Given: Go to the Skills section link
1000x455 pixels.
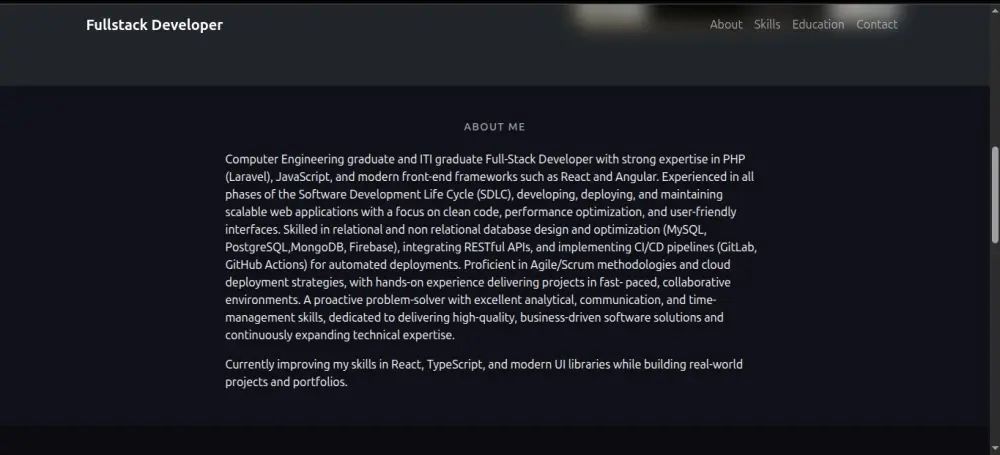Looking at the screenshot, I should [767, 25].
